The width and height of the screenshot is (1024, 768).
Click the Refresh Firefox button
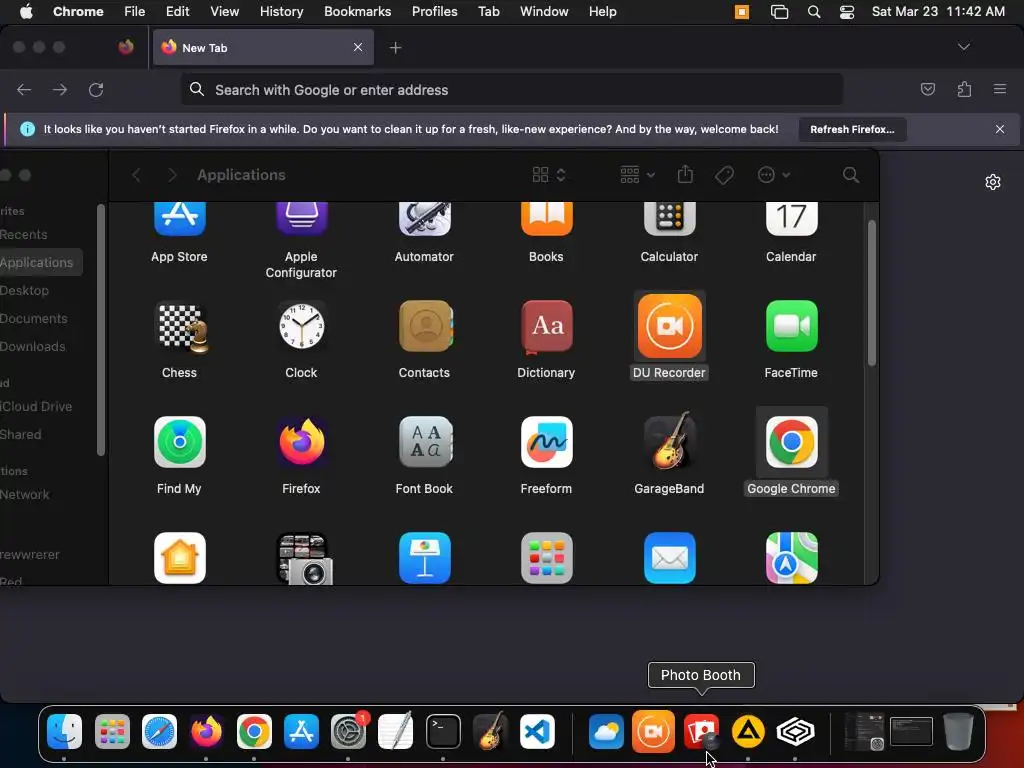(x=852, y=129)
